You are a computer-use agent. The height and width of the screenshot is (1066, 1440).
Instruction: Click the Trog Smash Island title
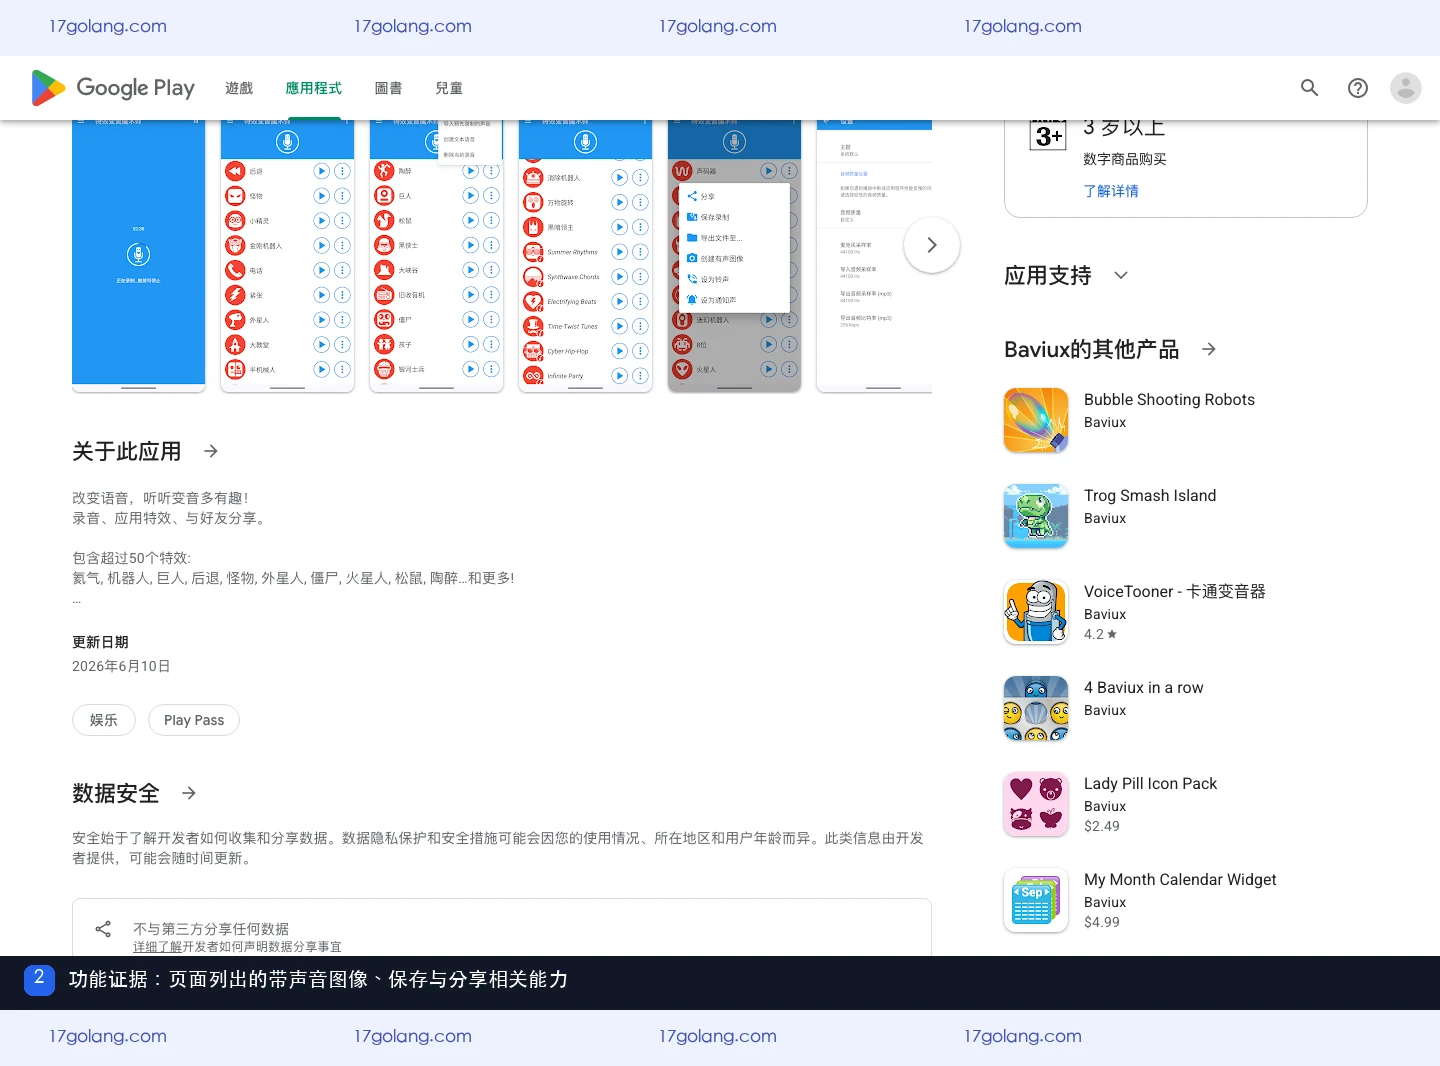(1150, 495)
